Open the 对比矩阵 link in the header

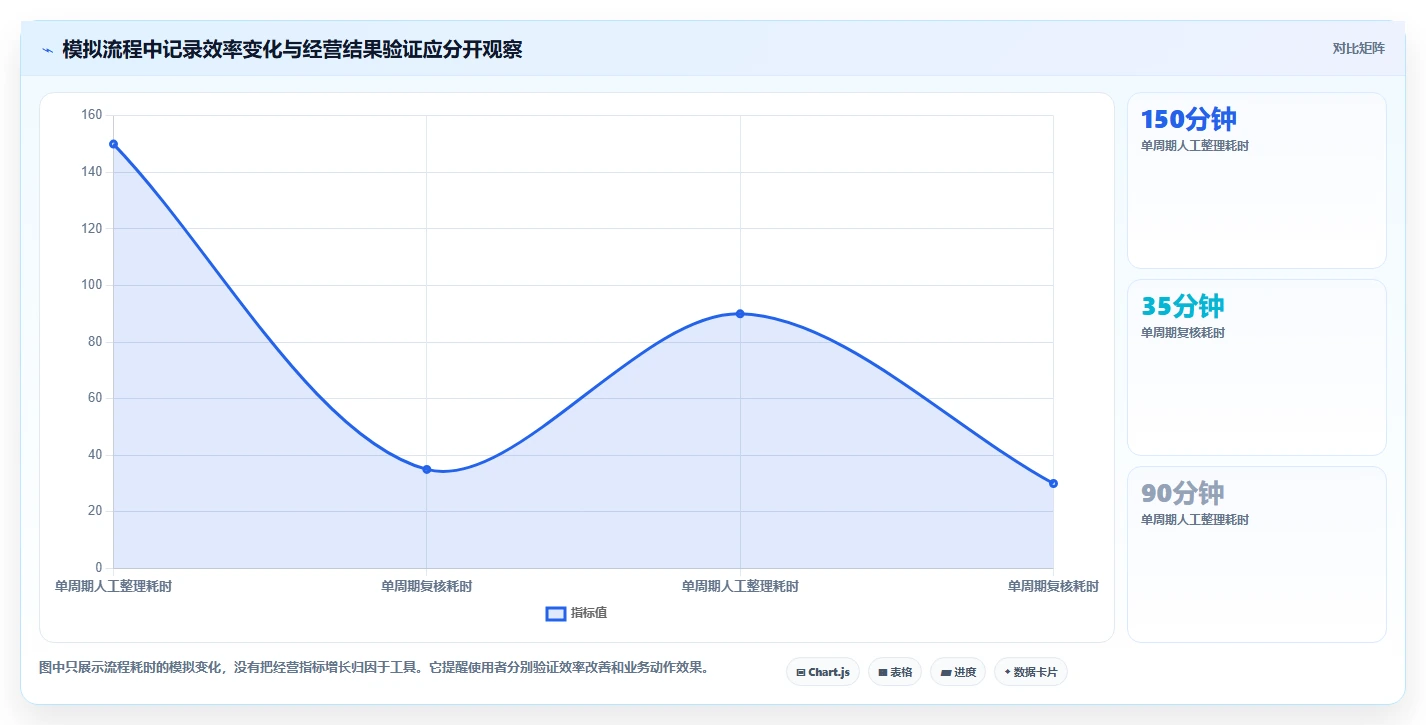(1358, 48)
